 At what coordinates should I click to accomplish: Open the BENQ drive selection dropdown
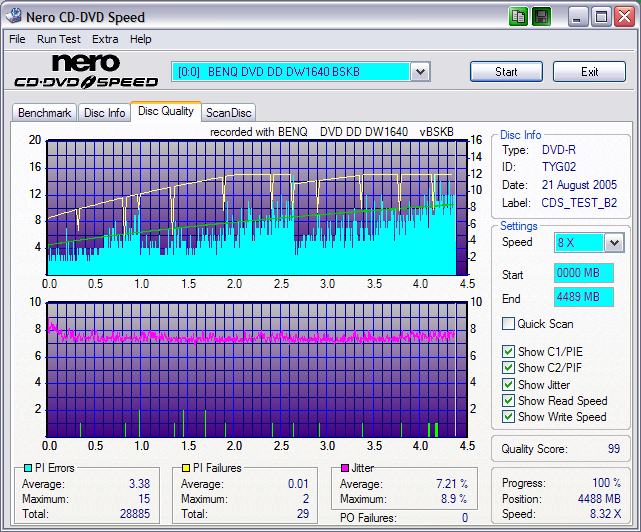(x=420, y=71)
